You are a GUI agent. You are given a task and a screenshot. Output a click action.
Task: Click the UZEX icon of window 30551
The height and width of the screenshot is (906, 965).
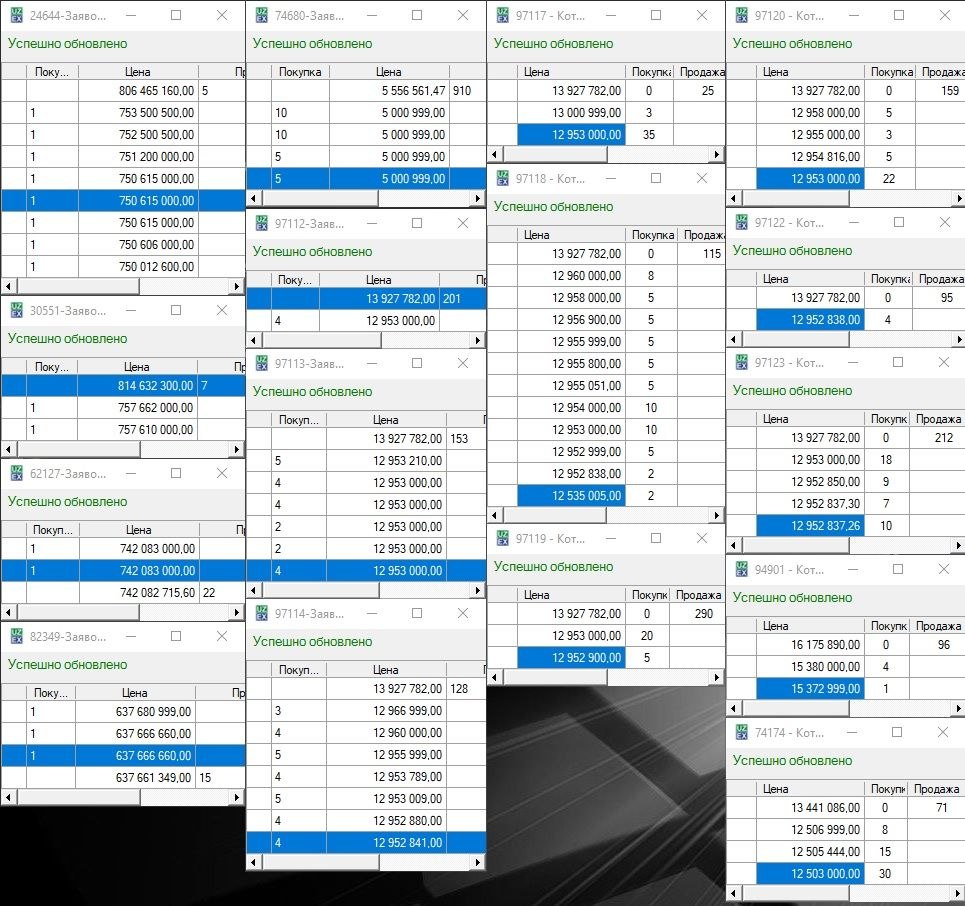[16, 310]
